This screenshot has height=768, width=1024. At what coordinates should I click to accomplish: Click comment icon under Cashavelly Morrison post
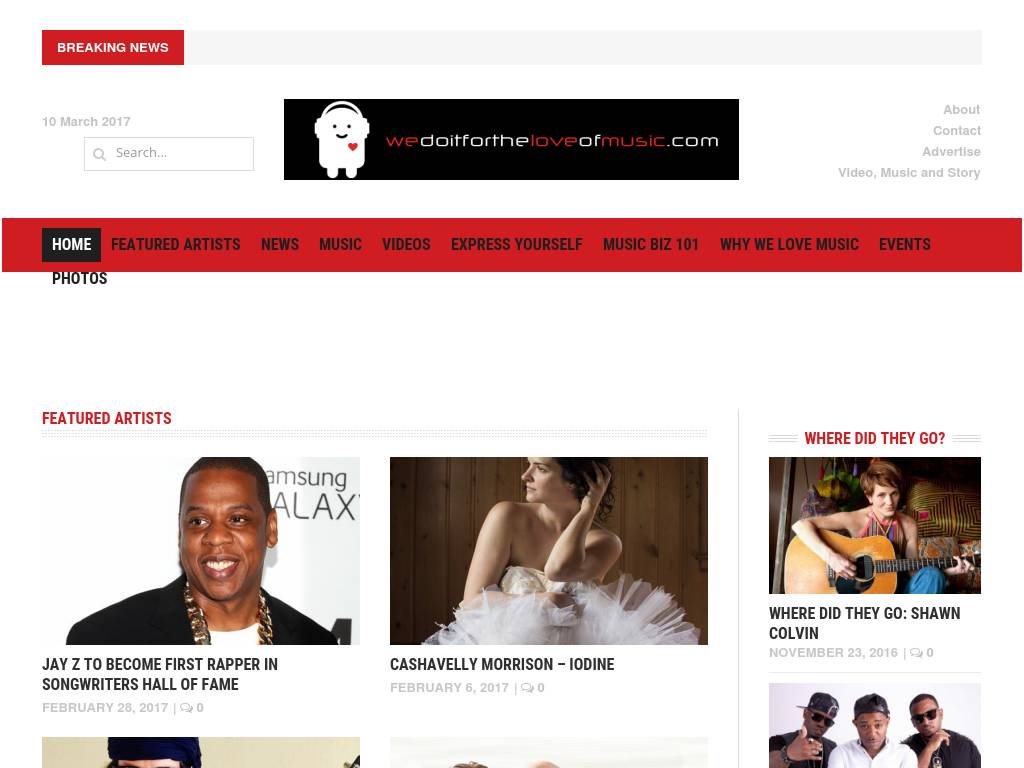[527, 688]
